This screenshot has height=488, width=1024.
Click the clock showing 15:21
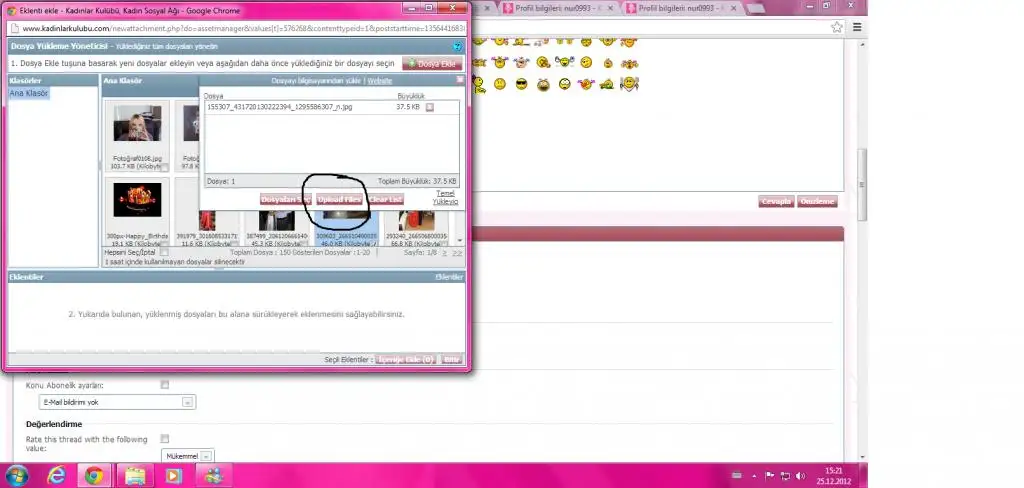tap(833, 475)
